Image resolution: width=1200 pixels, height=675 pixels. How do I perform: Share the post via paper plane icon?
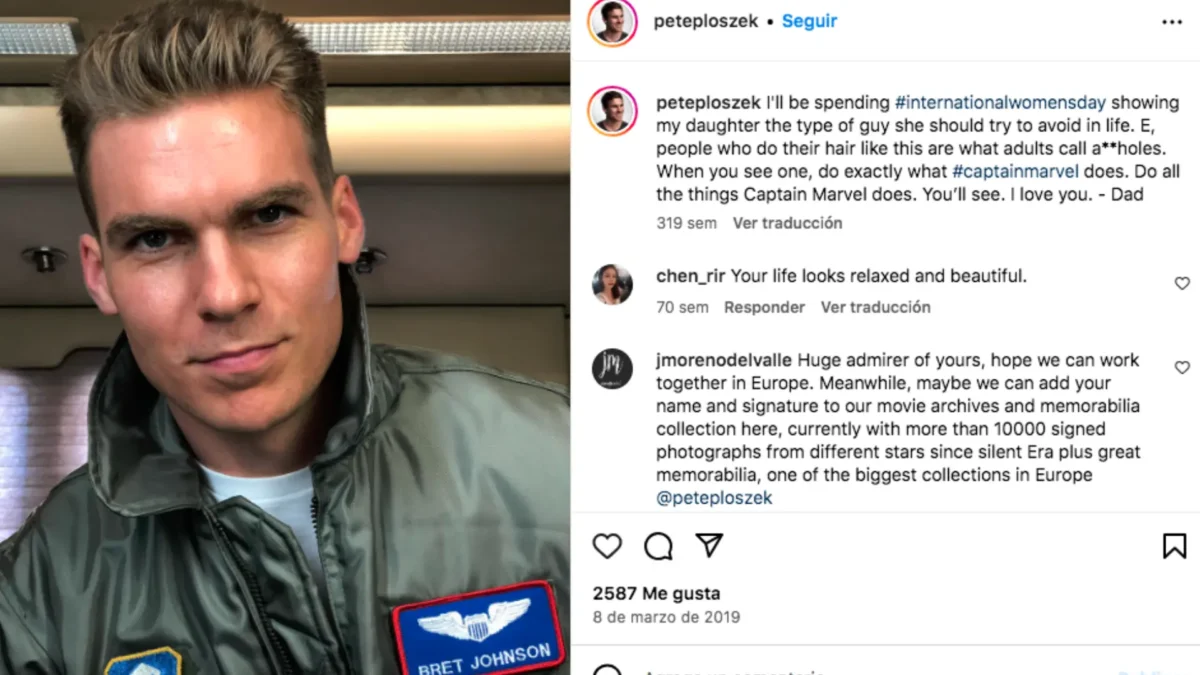tap(709, 545)
